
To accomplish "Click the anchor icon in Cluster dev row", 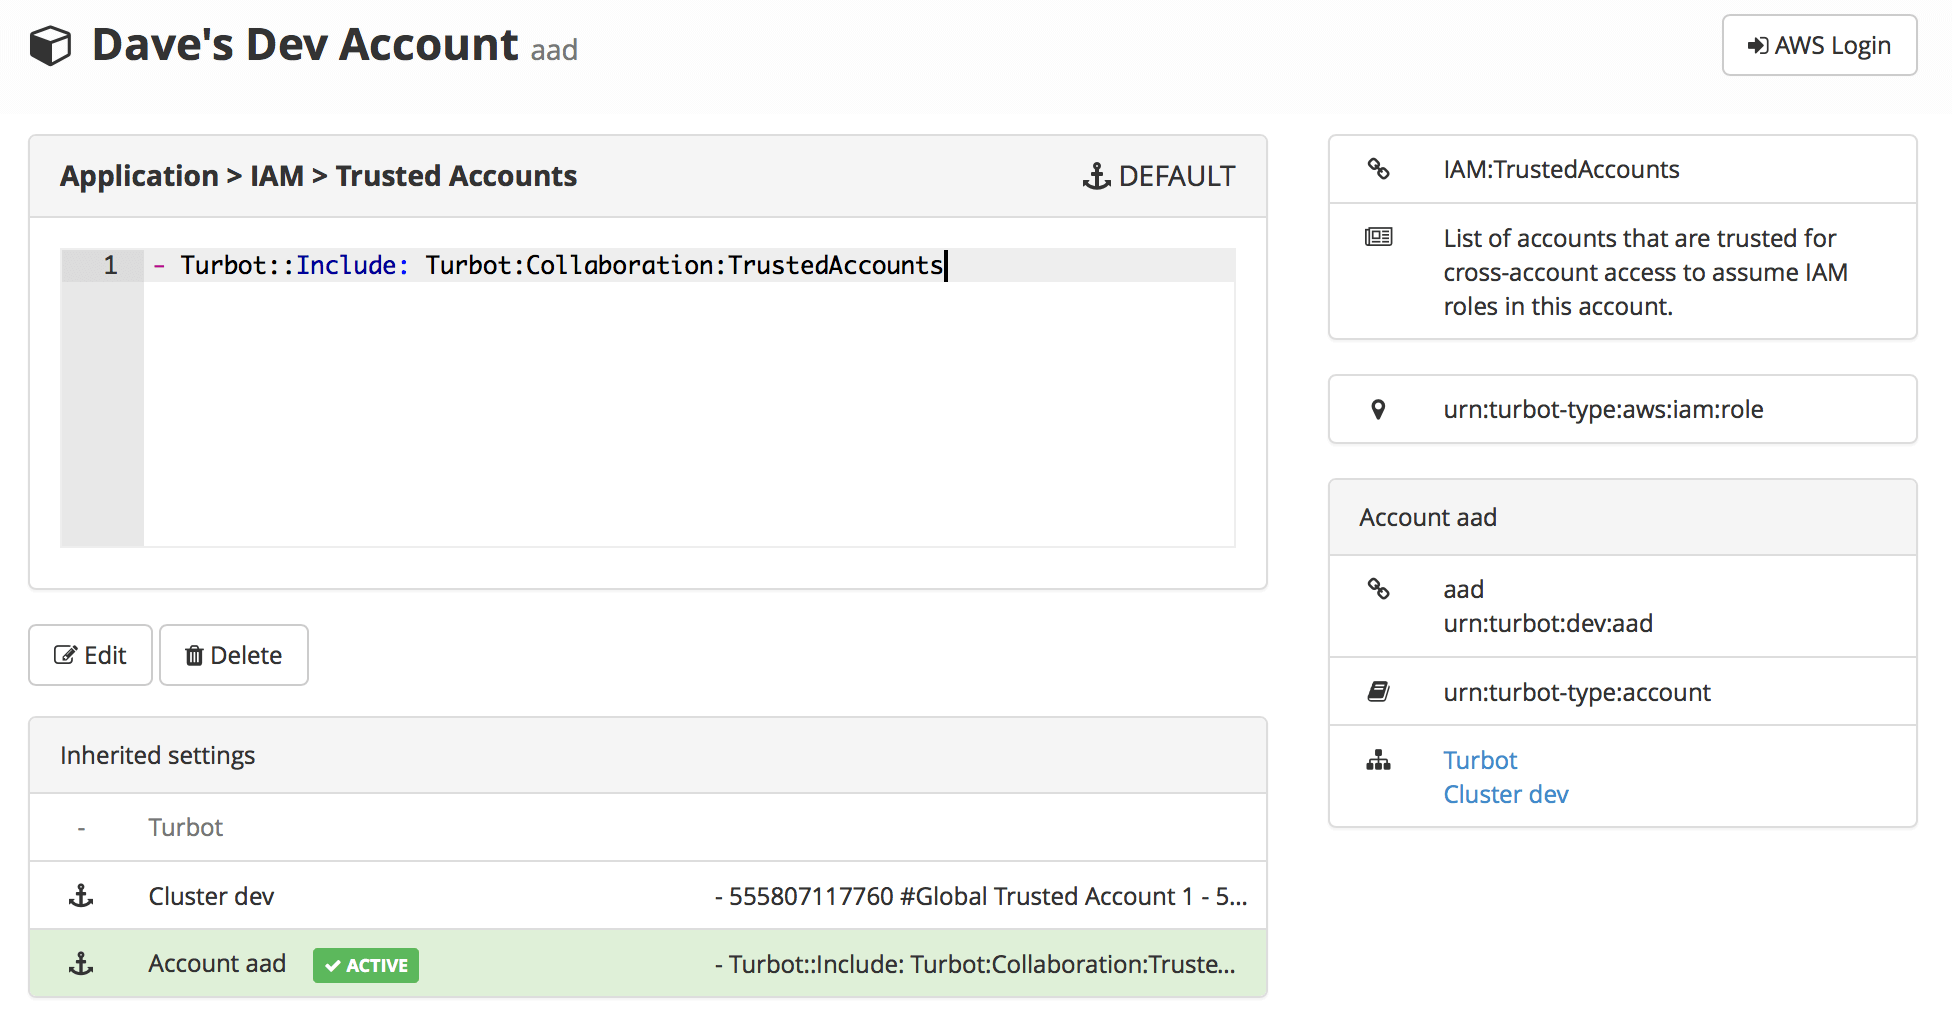I will pos(81,896).
